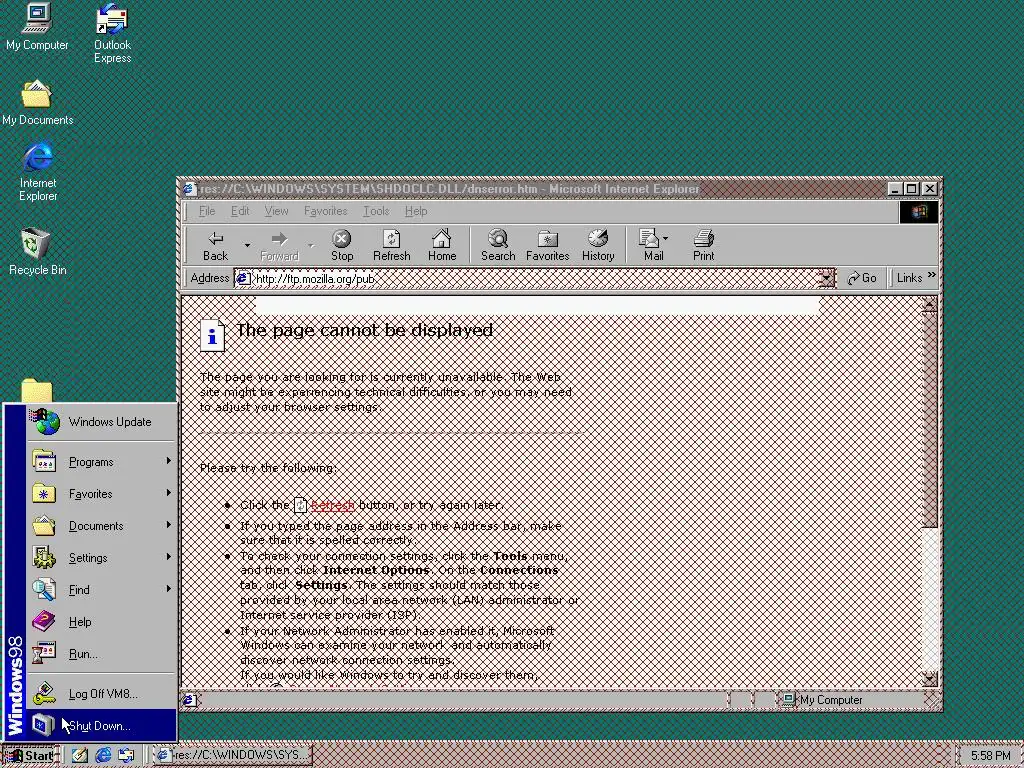The width and height of the screenshot is (1024, 768).
Task: Open the File menu
Action: 206,211
